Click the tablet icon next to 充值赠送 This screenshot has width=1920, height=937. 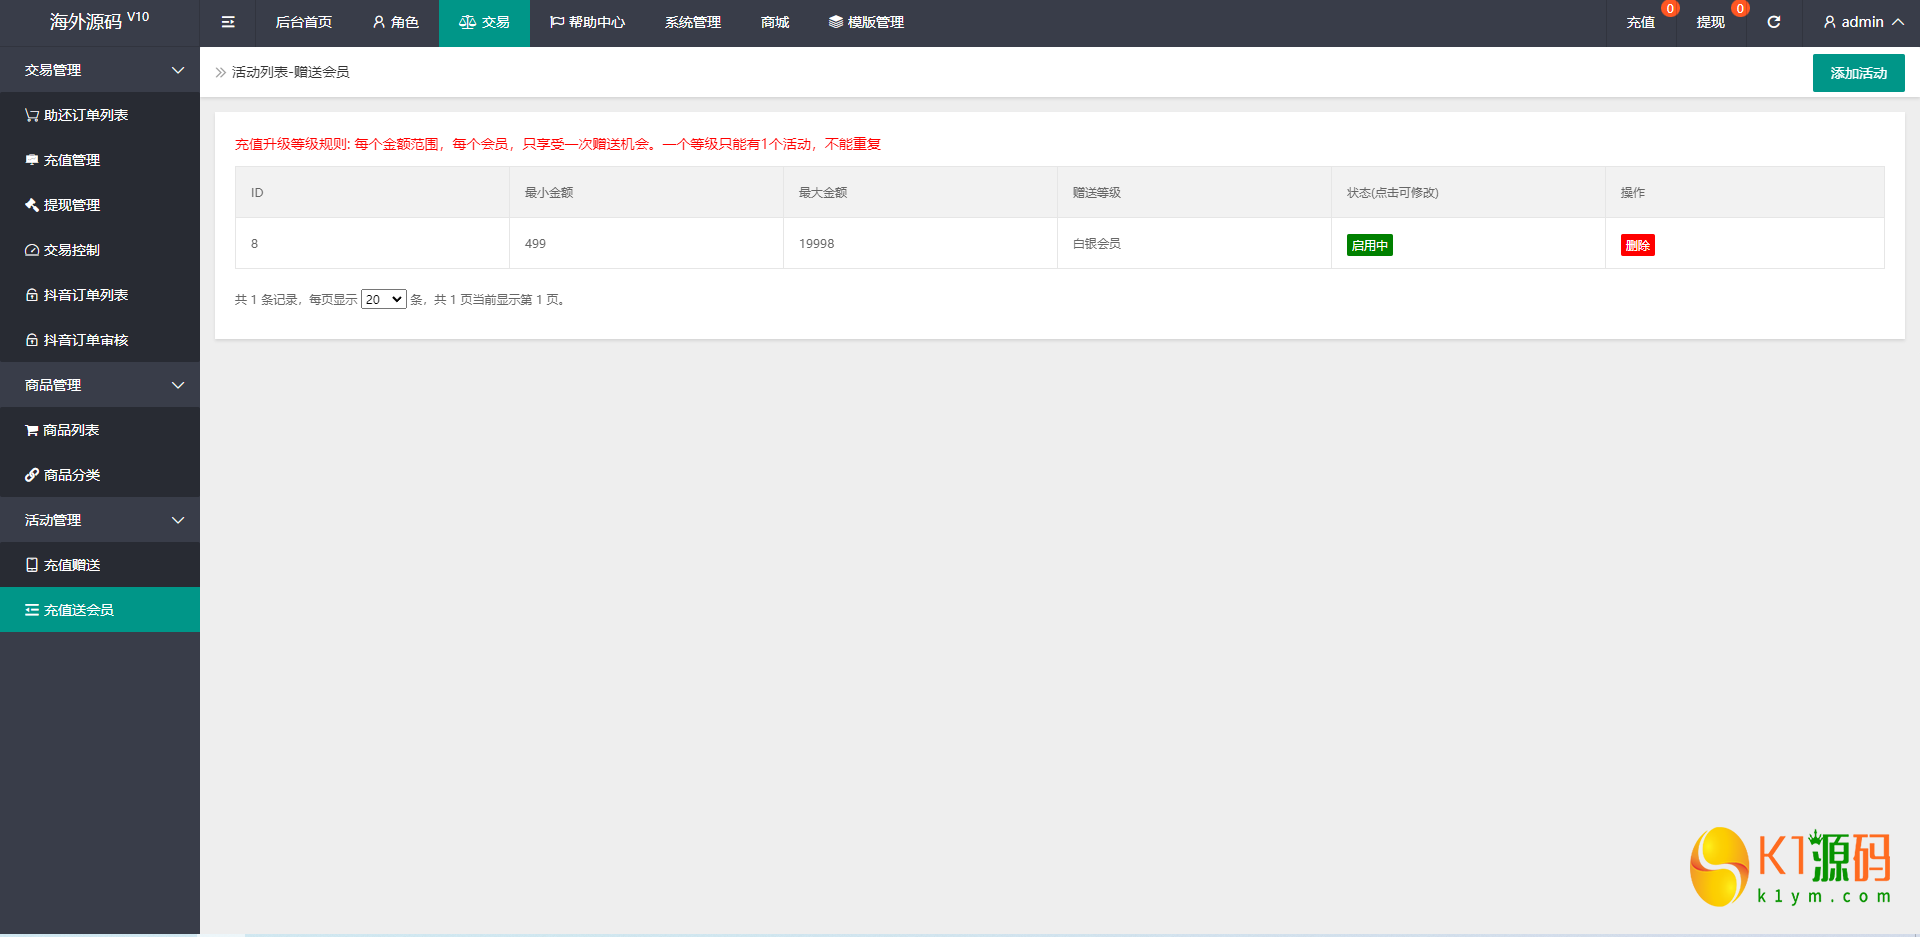coord(32,565)
